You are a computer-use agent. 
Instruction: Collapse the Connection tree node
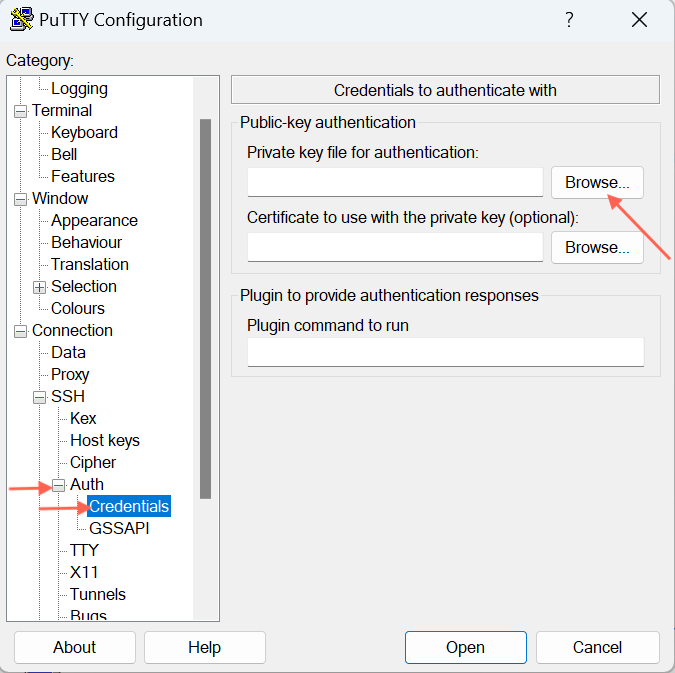pyautogui.click(x=20, y=331)
